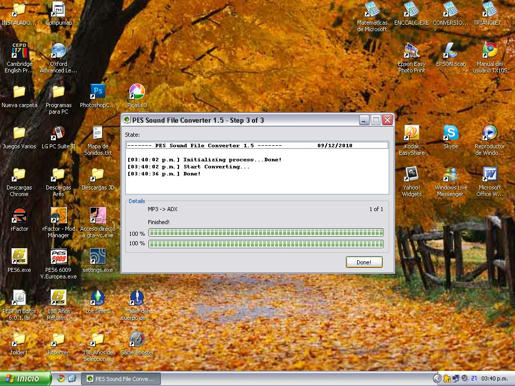Viewport: 515px width, 386px height.
Task: Open the Programas para PC folder
Action: click(x=58, y=100)
